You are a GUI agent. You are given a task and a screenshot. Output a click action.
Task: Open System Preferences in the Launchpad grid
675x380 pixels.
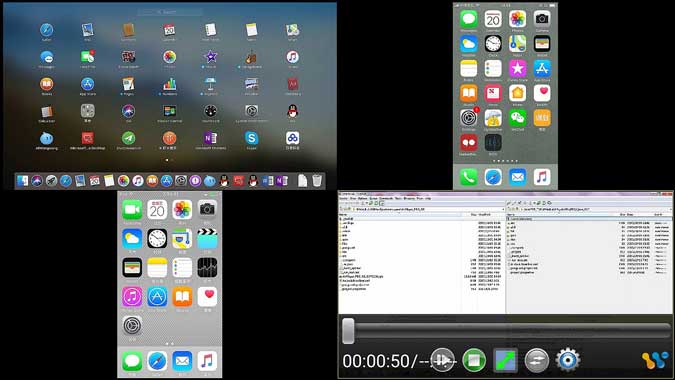click(251, 111)
